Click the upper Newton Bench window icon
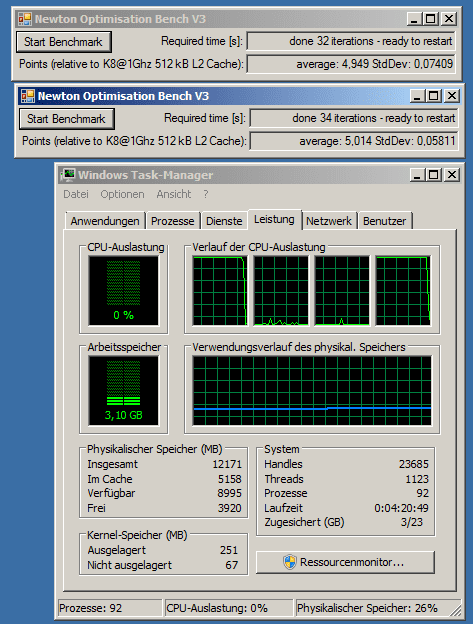Image resolution: width=473 pixels, height=624 pixels. pyautogui.click(x=25, y=19)
